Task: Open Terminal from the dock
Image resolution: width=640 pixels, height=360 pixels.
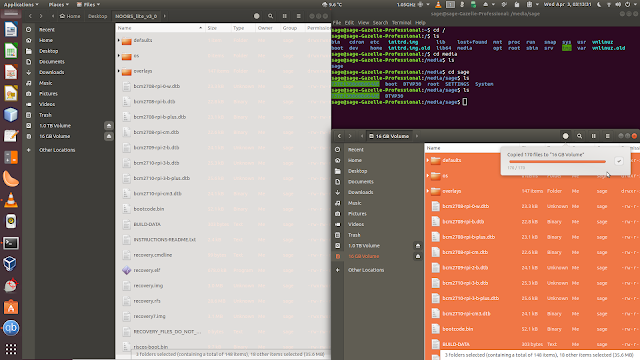Action: (11, 243)
